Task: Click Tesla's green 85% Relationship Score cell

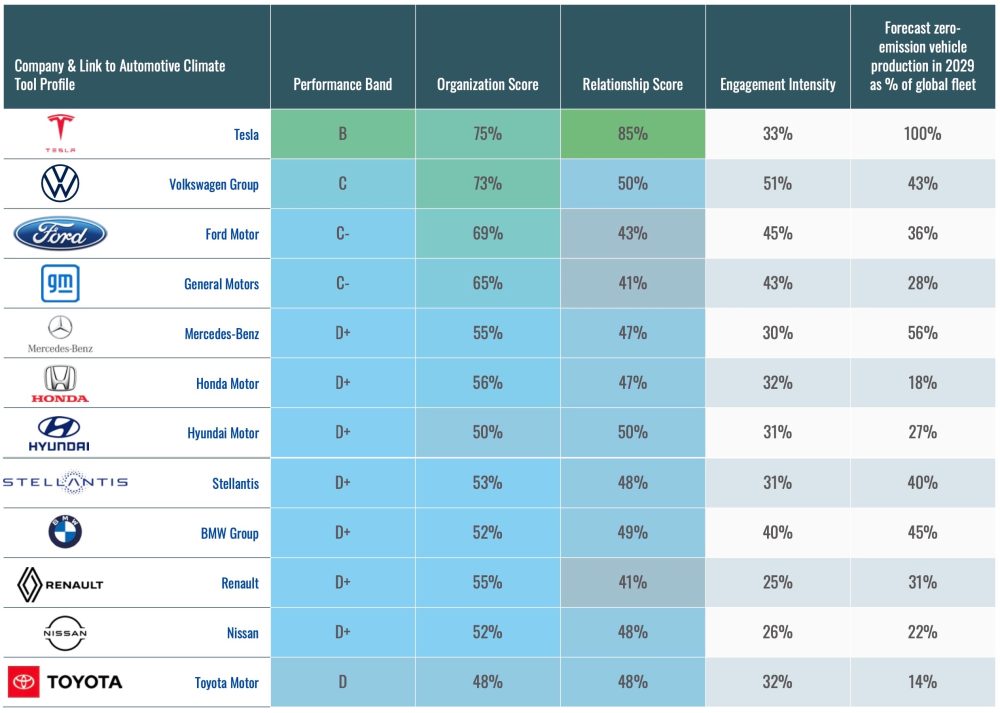Action: pos(632,134)
